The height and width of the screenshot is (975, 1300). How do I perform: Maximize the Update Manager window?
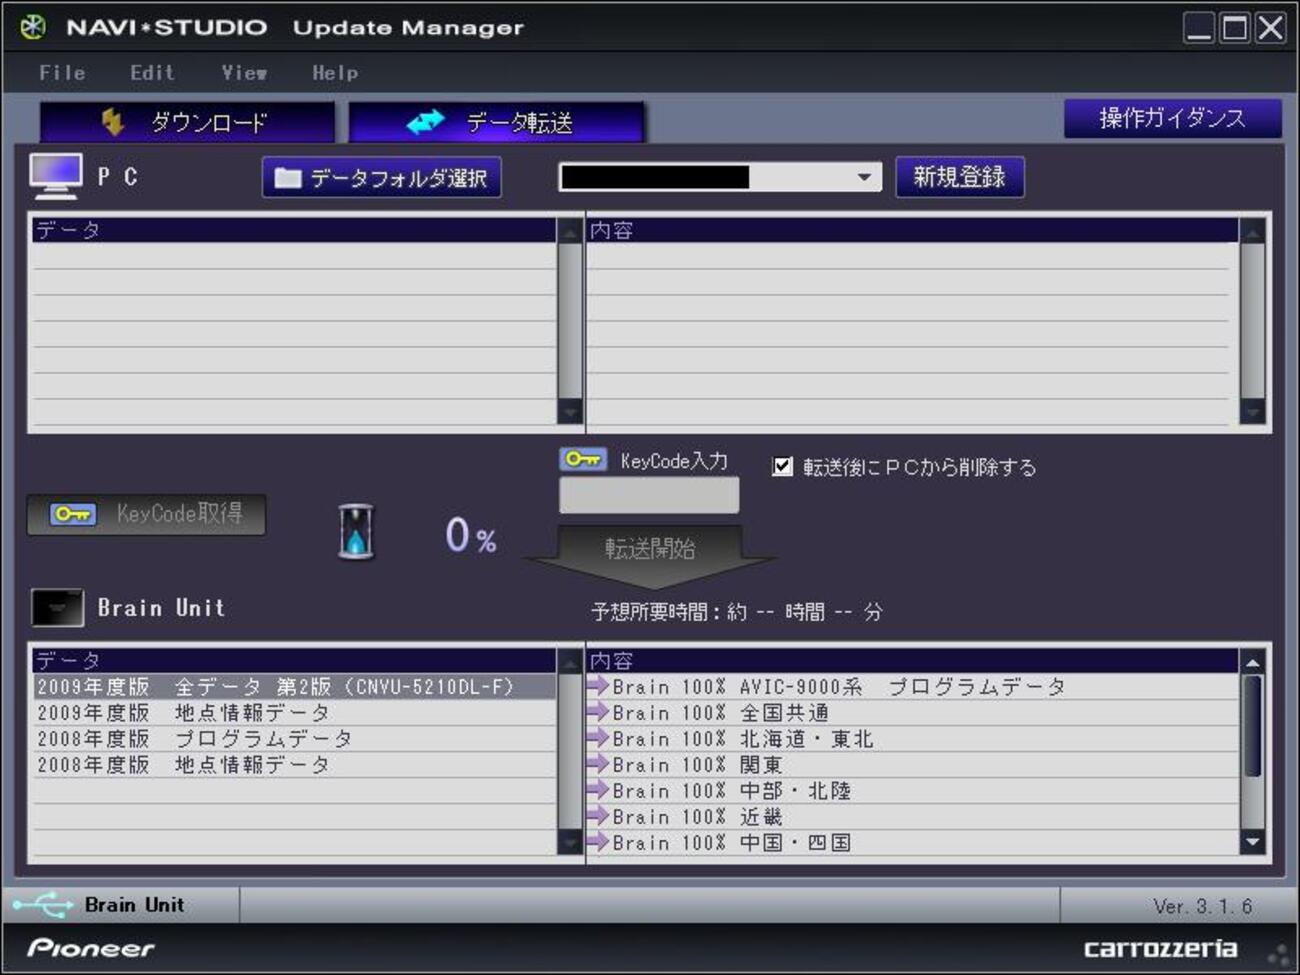tap(1235, 27)
